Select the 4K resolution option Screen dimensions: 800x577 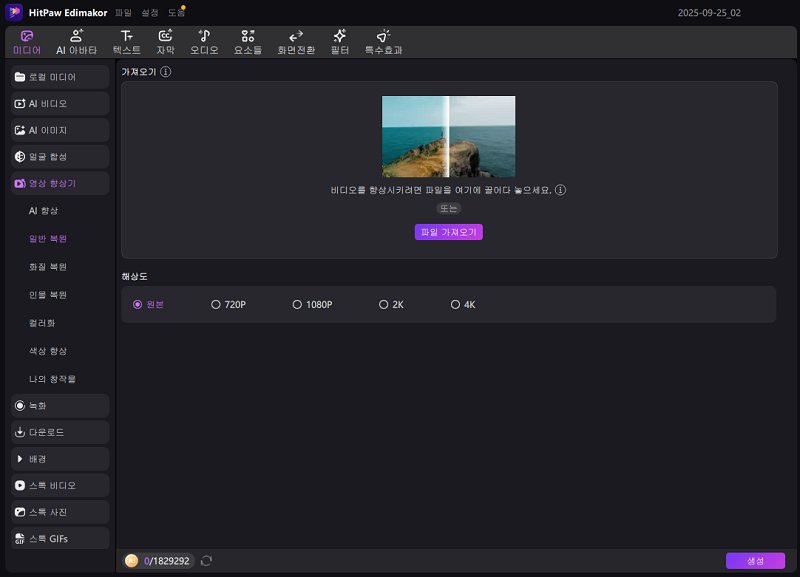455,304
